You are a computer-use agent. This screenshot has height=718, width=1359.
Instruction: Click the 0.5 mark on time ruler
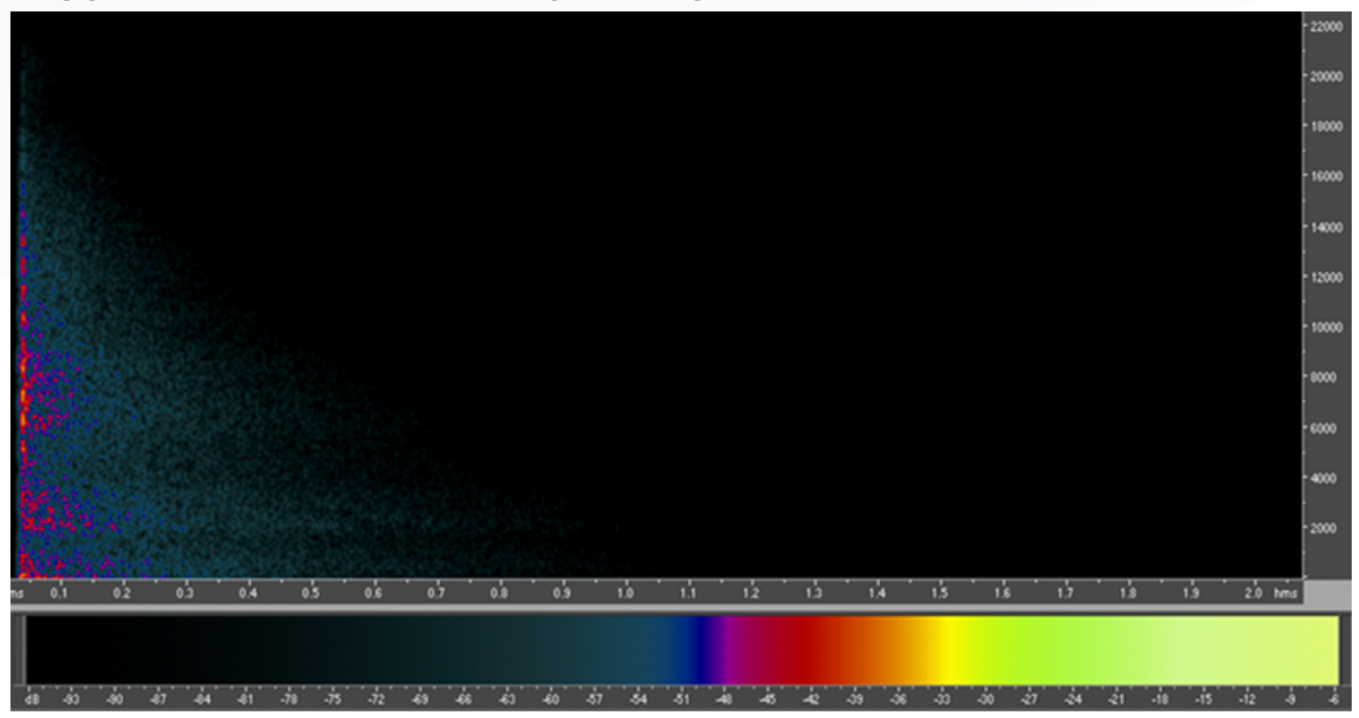coord(311,593)
